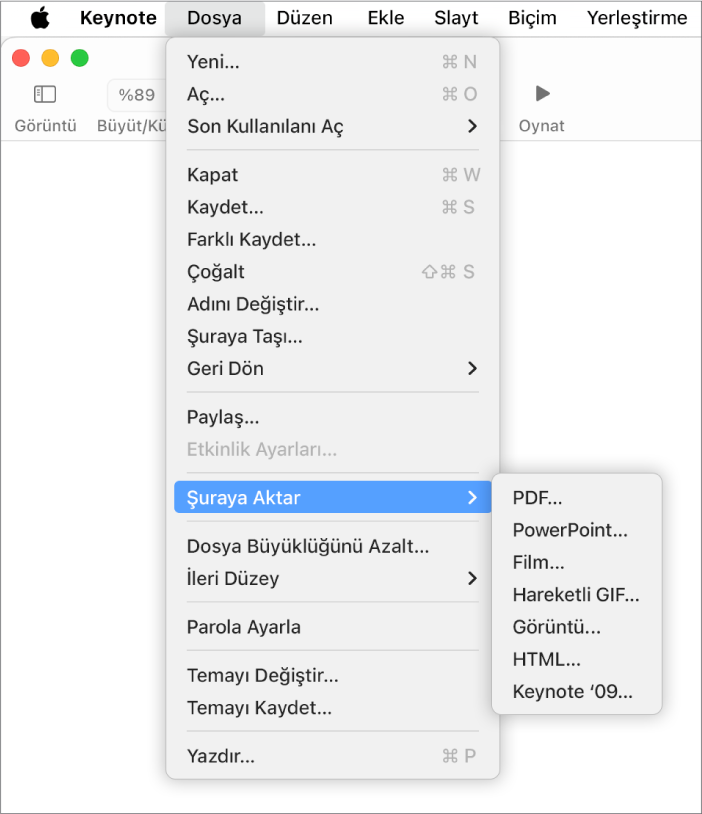Export presentation as HTML...

pyautogui.click(x=577, y=659)
